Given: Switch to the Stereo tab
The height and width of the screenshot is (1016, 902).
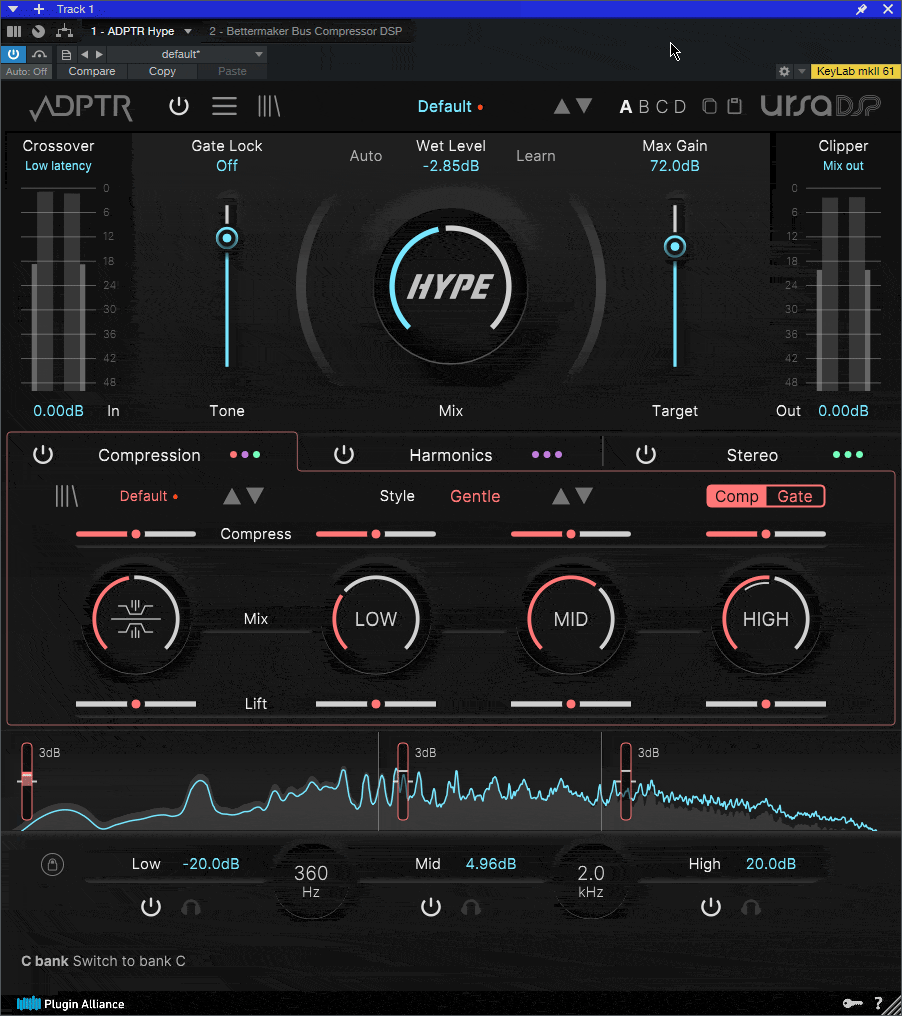Looking at the screenshot, I should [x=752, y=456].
